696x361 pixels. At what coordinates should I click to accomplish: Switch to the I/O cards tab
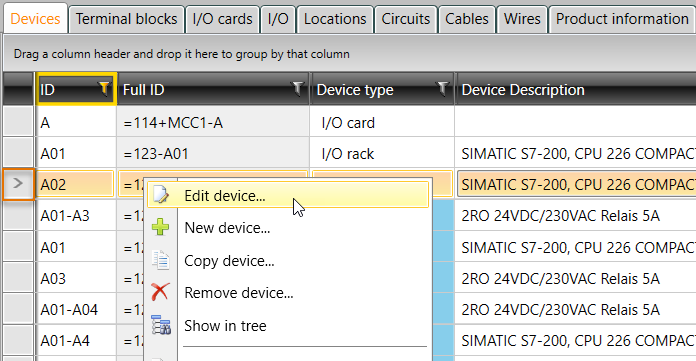(x=222, y=19)
